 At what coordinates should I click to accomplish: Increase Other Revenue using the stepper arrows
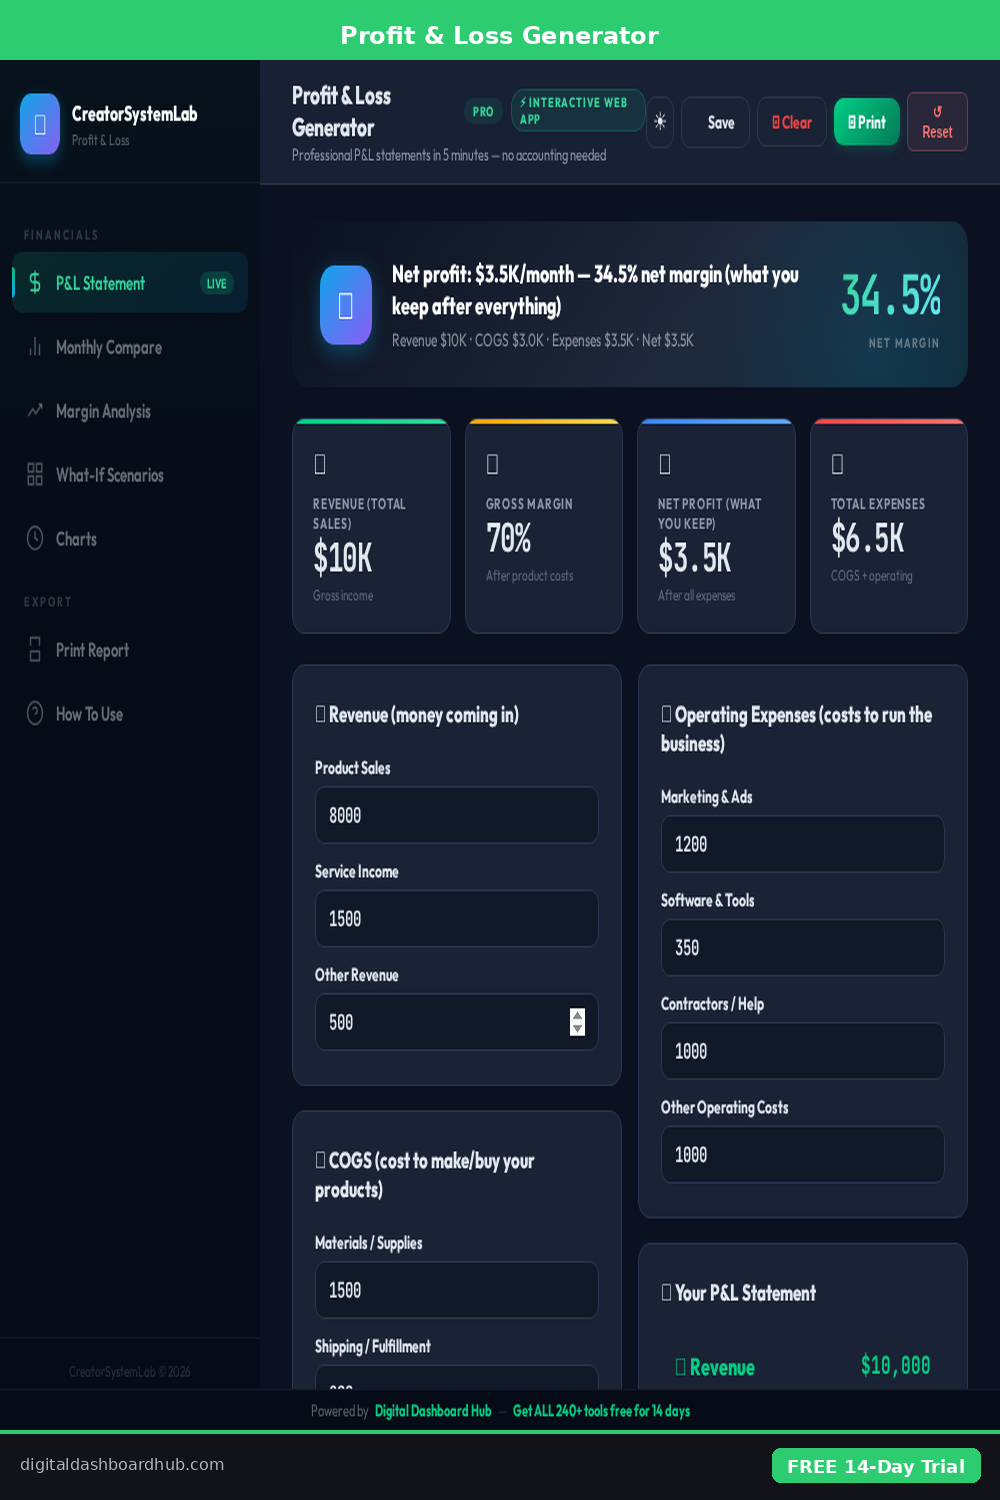click(x=577, y=1015)
